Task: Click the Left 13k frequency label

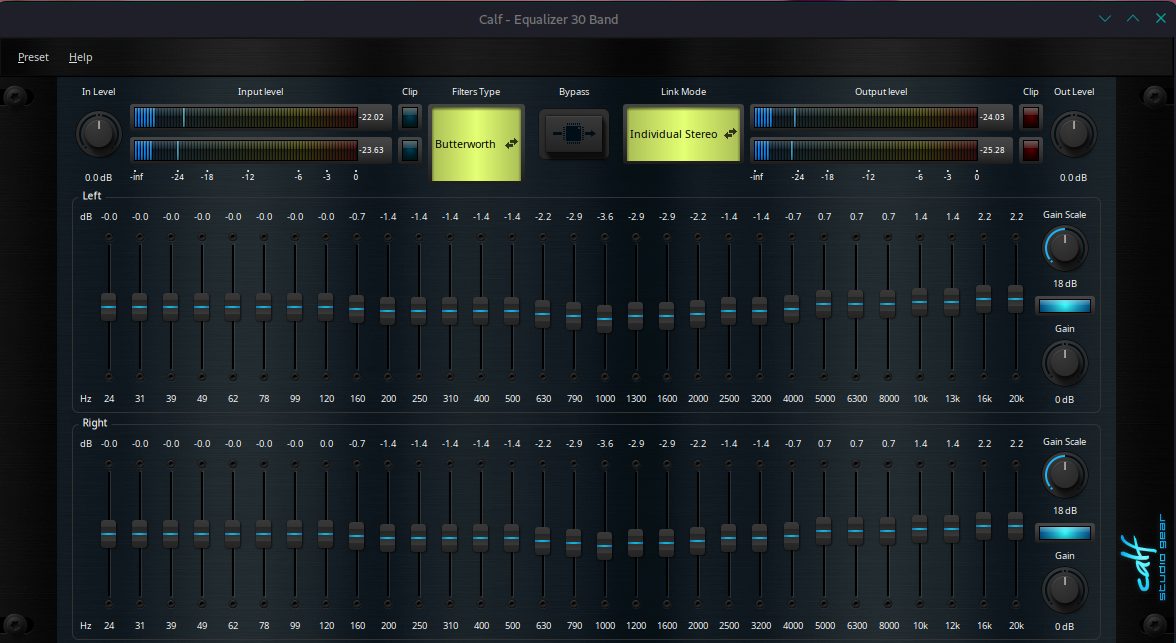Action: 952,399
